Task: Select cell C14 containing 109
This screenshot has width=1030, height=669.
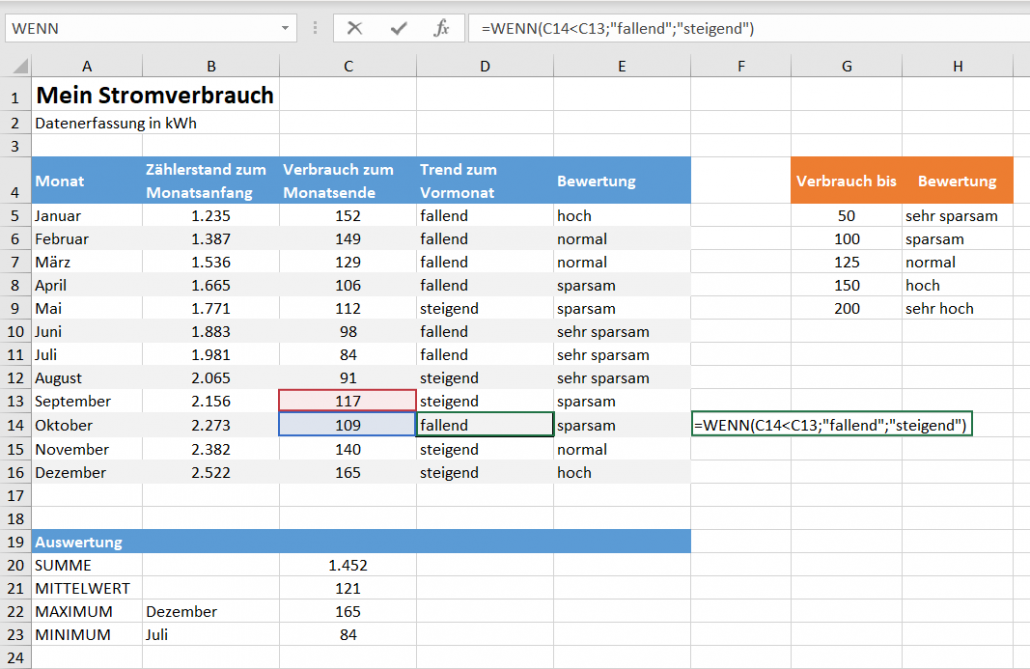Action: pyautogui.click(x=347, y=425)
